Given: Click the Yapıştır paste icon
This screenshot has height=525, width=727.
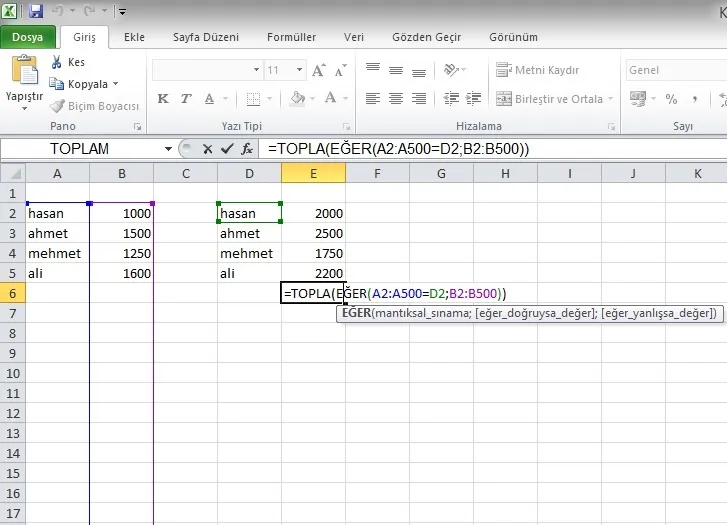Looking at the screenshot, I should click(x=24, y=73).
